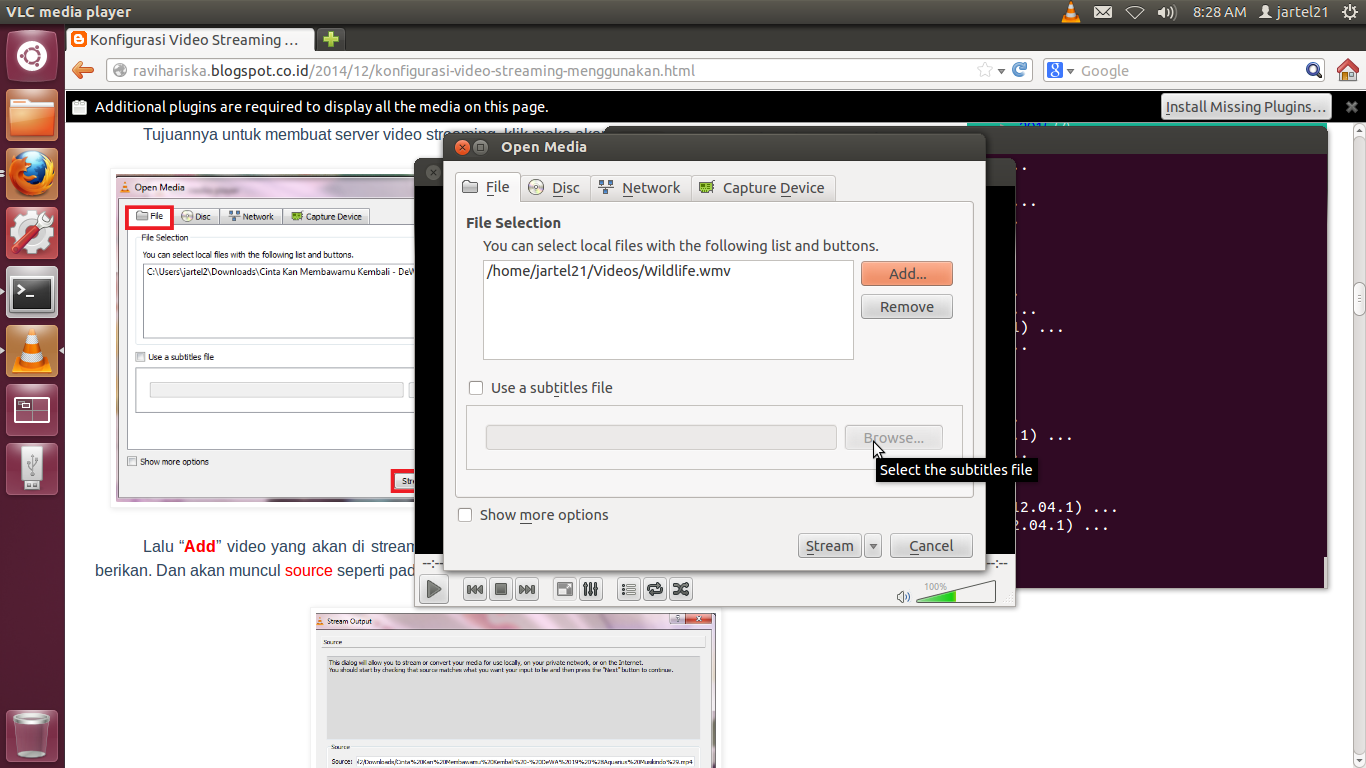The image size is (1366, 768).
Task: Adjust the VLC volume slider
Action: pyautogui.click(x=956, y=593)
